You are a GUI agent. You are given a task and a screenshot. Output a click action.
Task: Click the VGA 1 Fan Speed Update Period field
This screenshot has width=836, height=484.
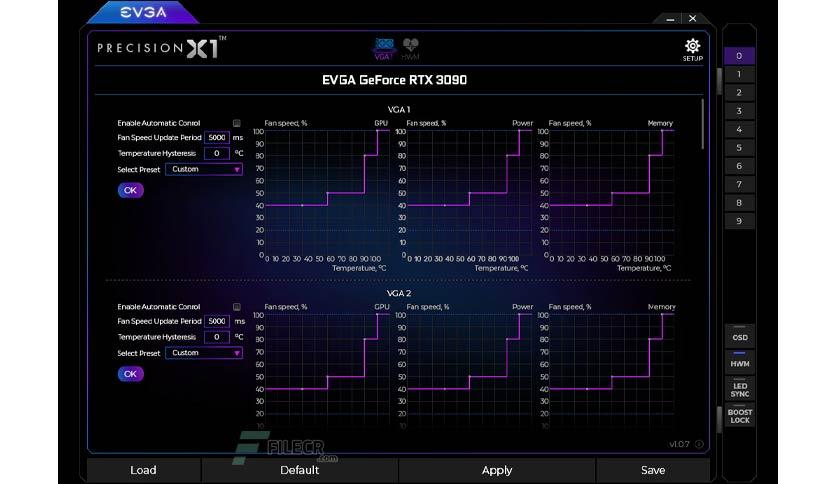(x=216, y=138)
